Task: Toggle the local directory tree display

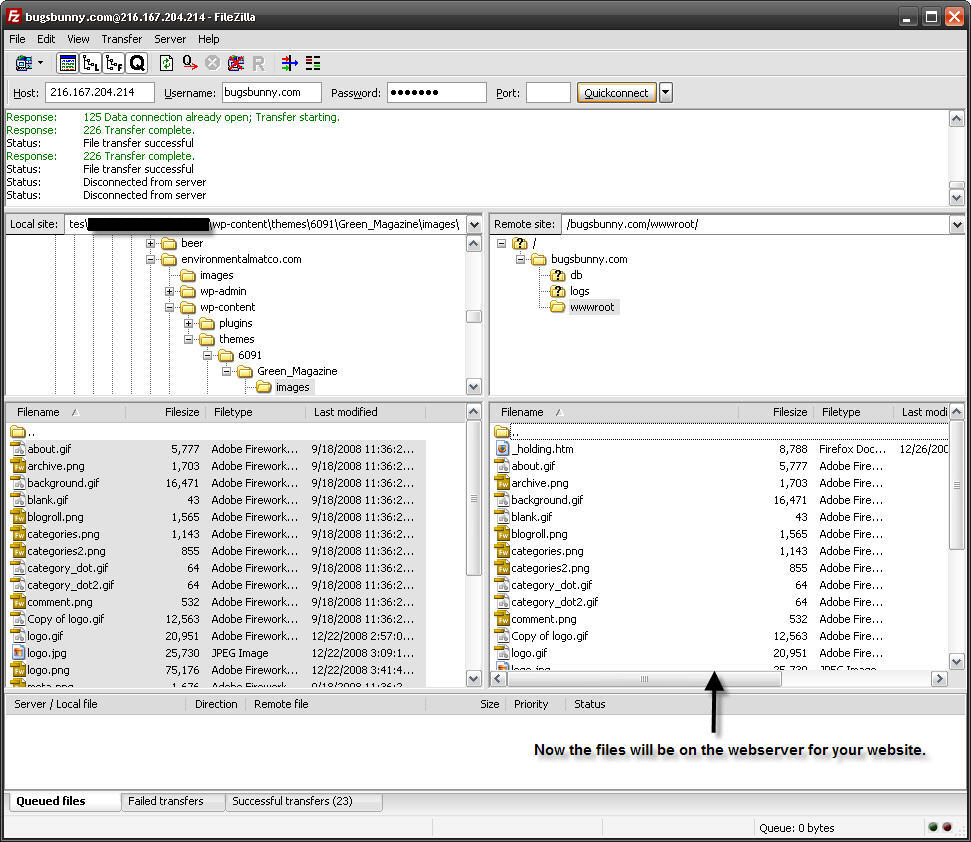Action: click(90, 63)
